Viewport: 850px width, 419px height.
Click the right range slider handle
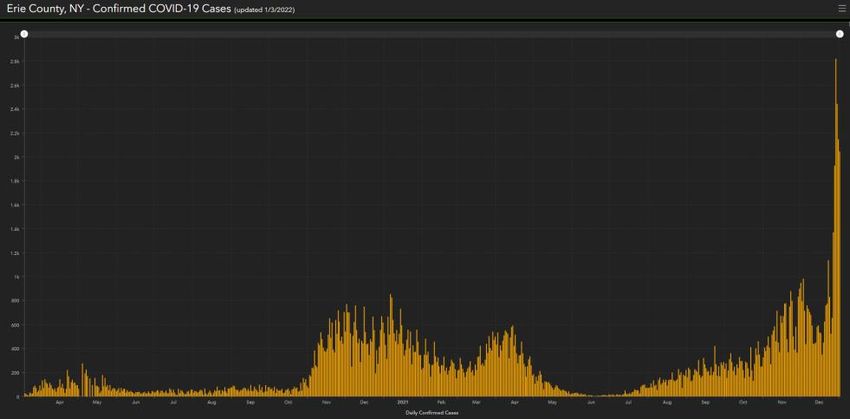click(x=840, y=34)
